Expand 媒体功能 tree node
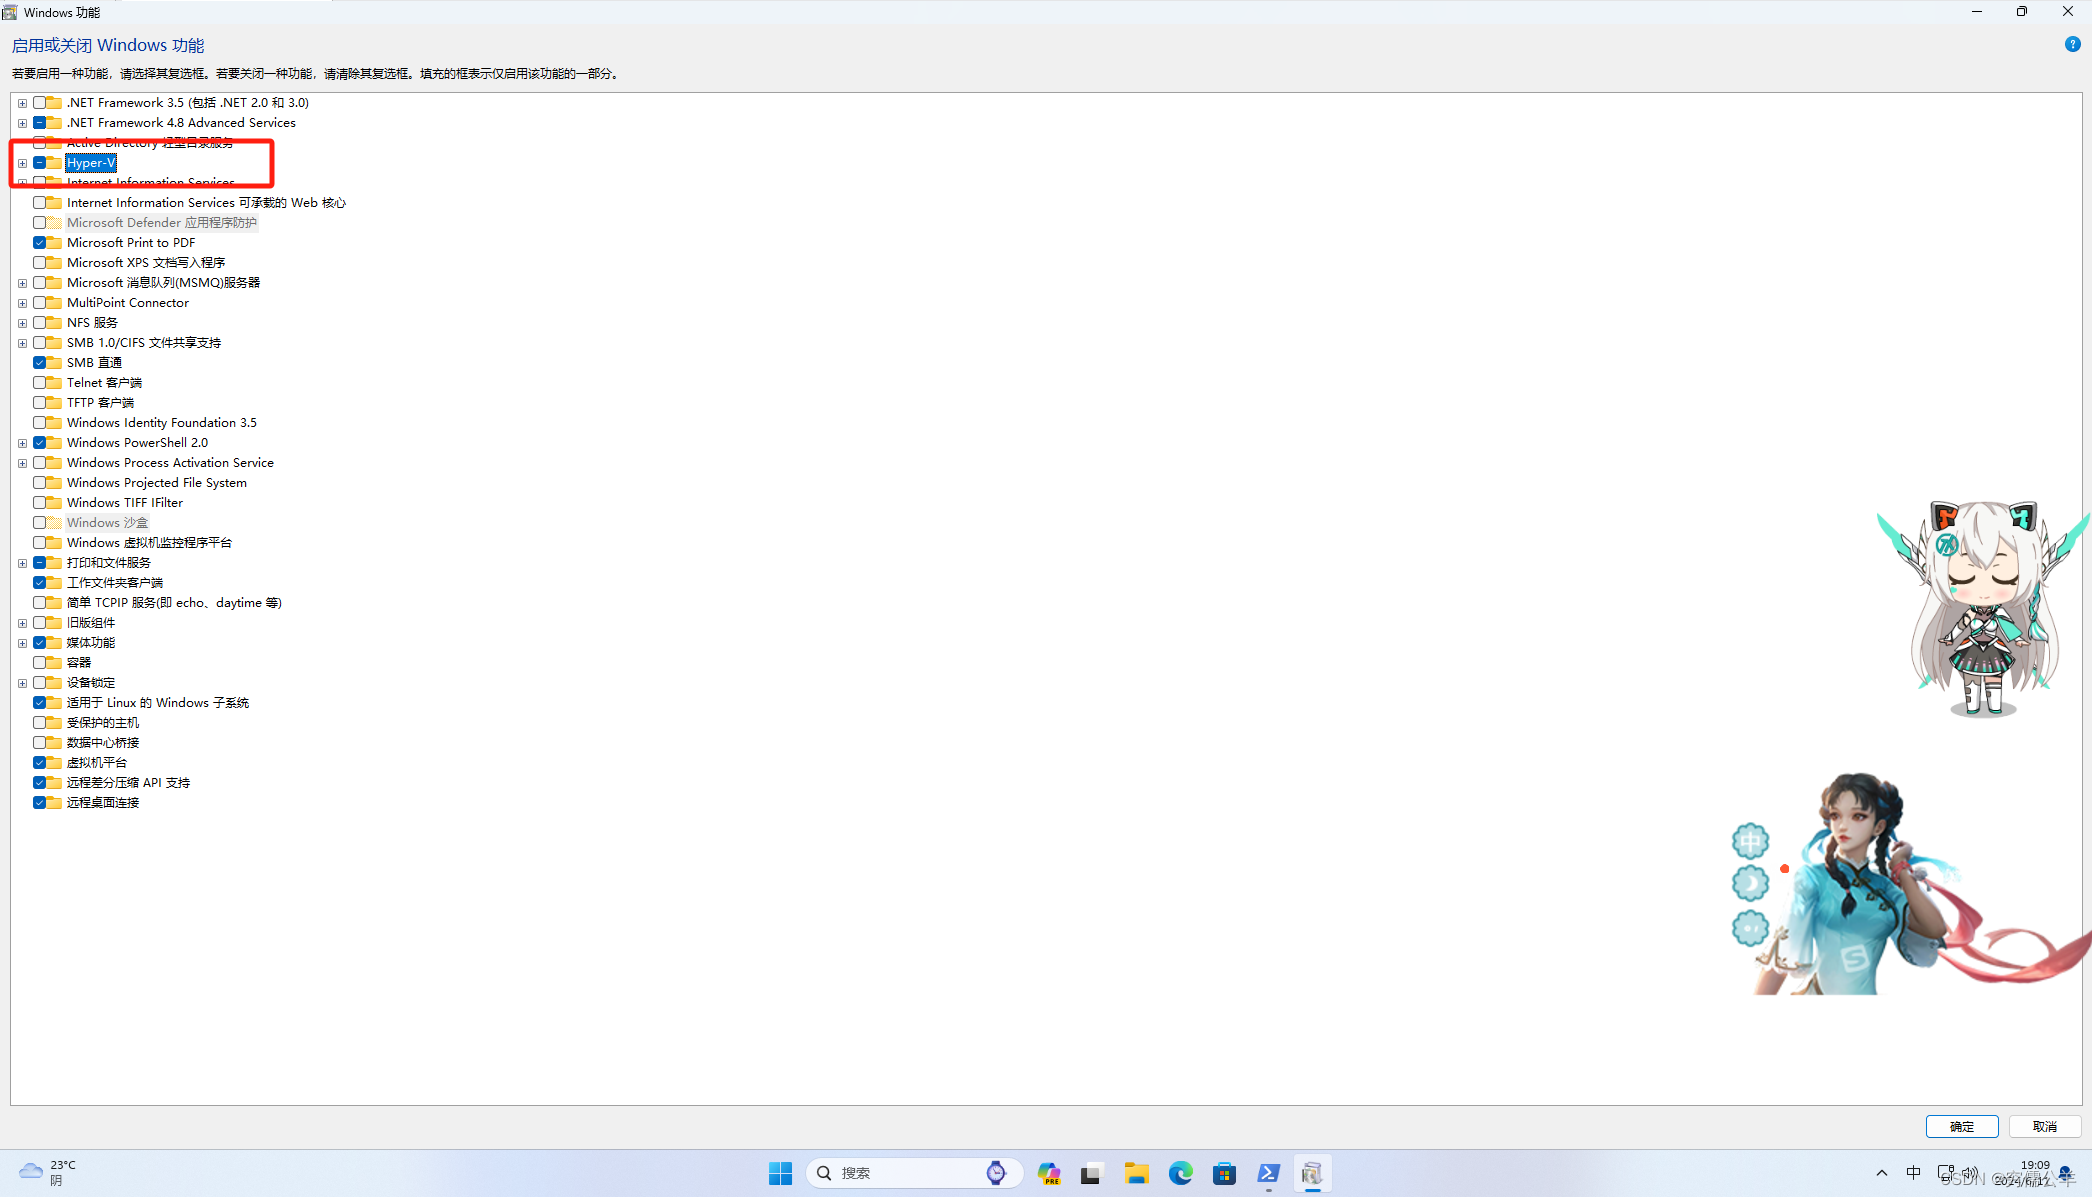2092x1197 pixels. click(x=22, y=643)
